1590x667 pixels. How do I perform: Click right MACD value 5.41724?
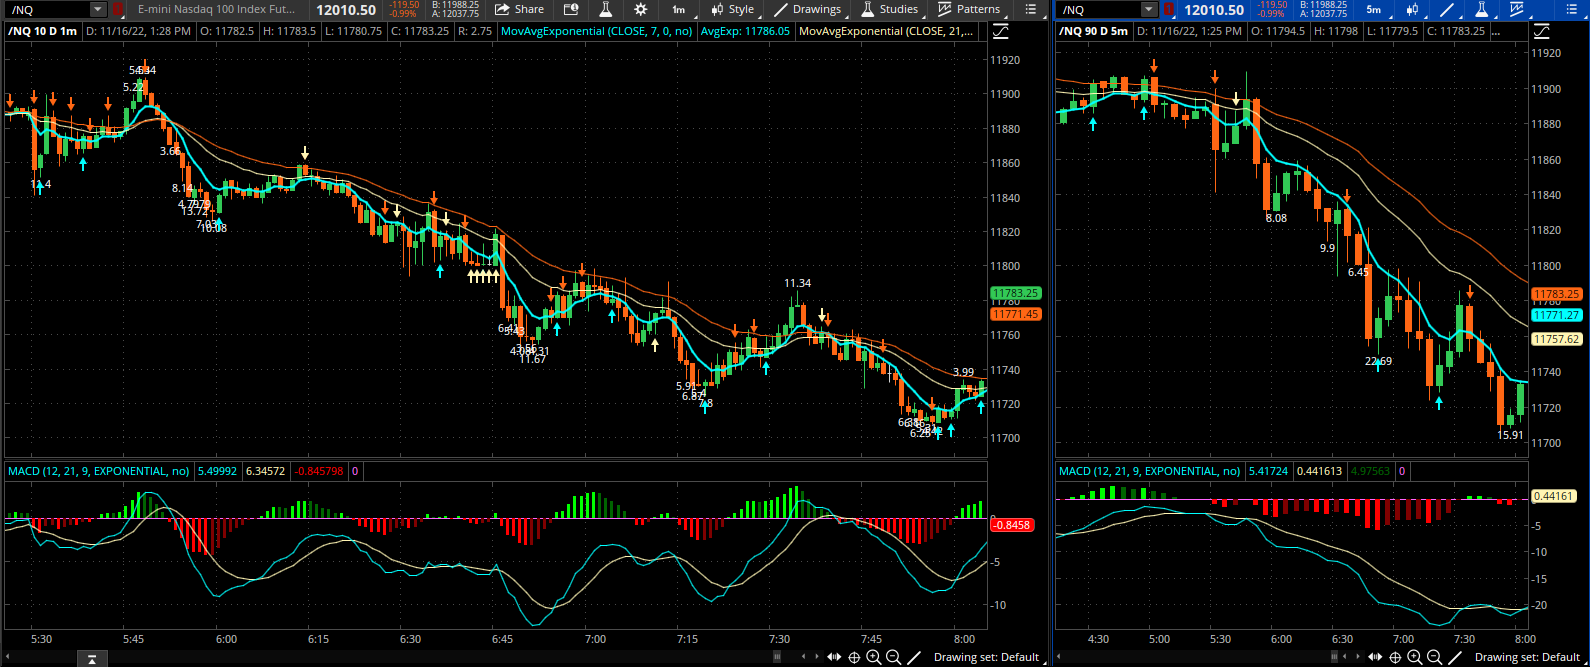(x=1268, y=471)
